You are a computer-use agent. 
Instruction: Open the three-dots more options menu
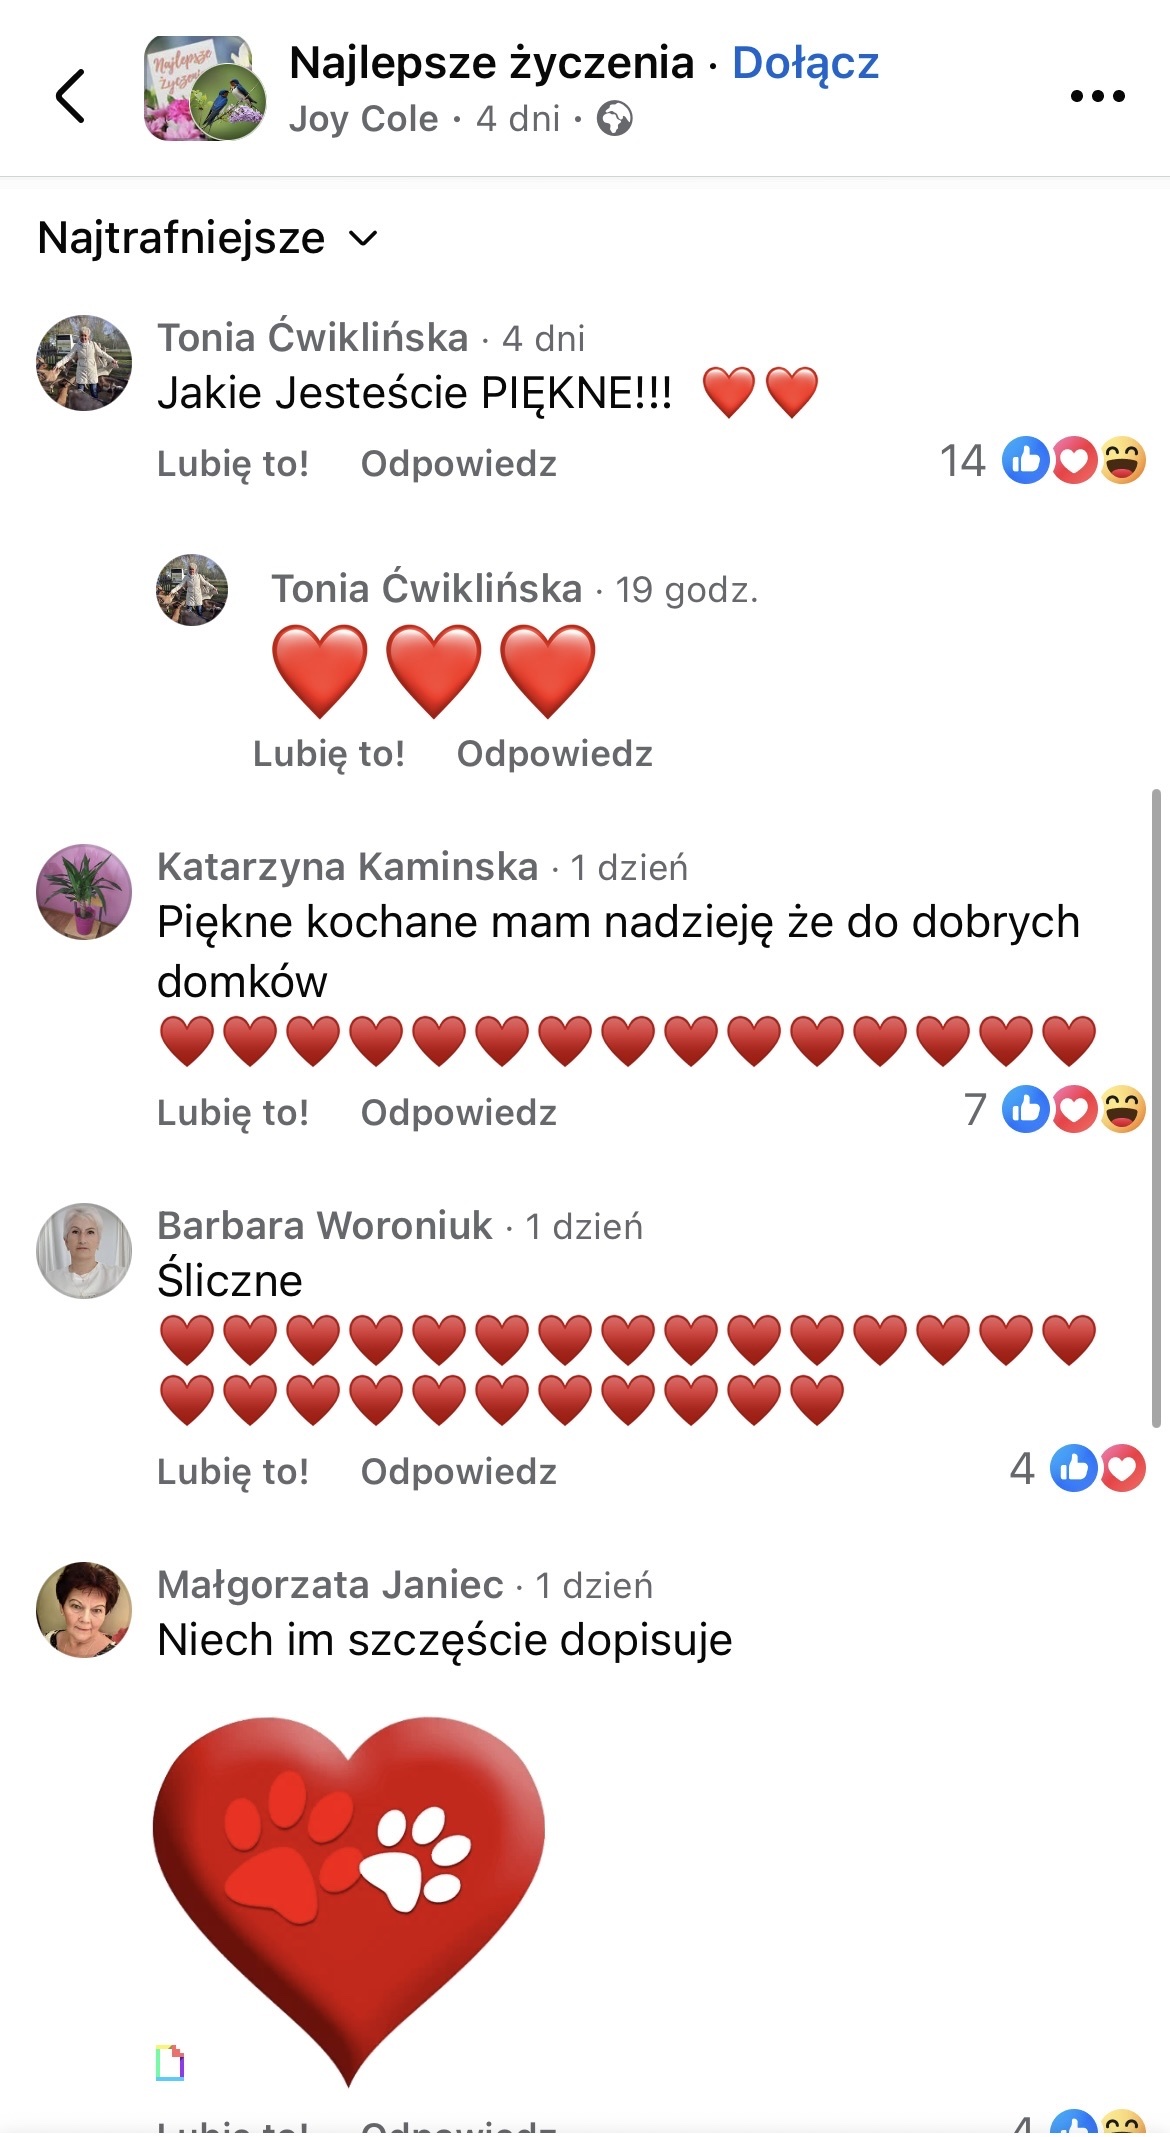coord(1097,96)
